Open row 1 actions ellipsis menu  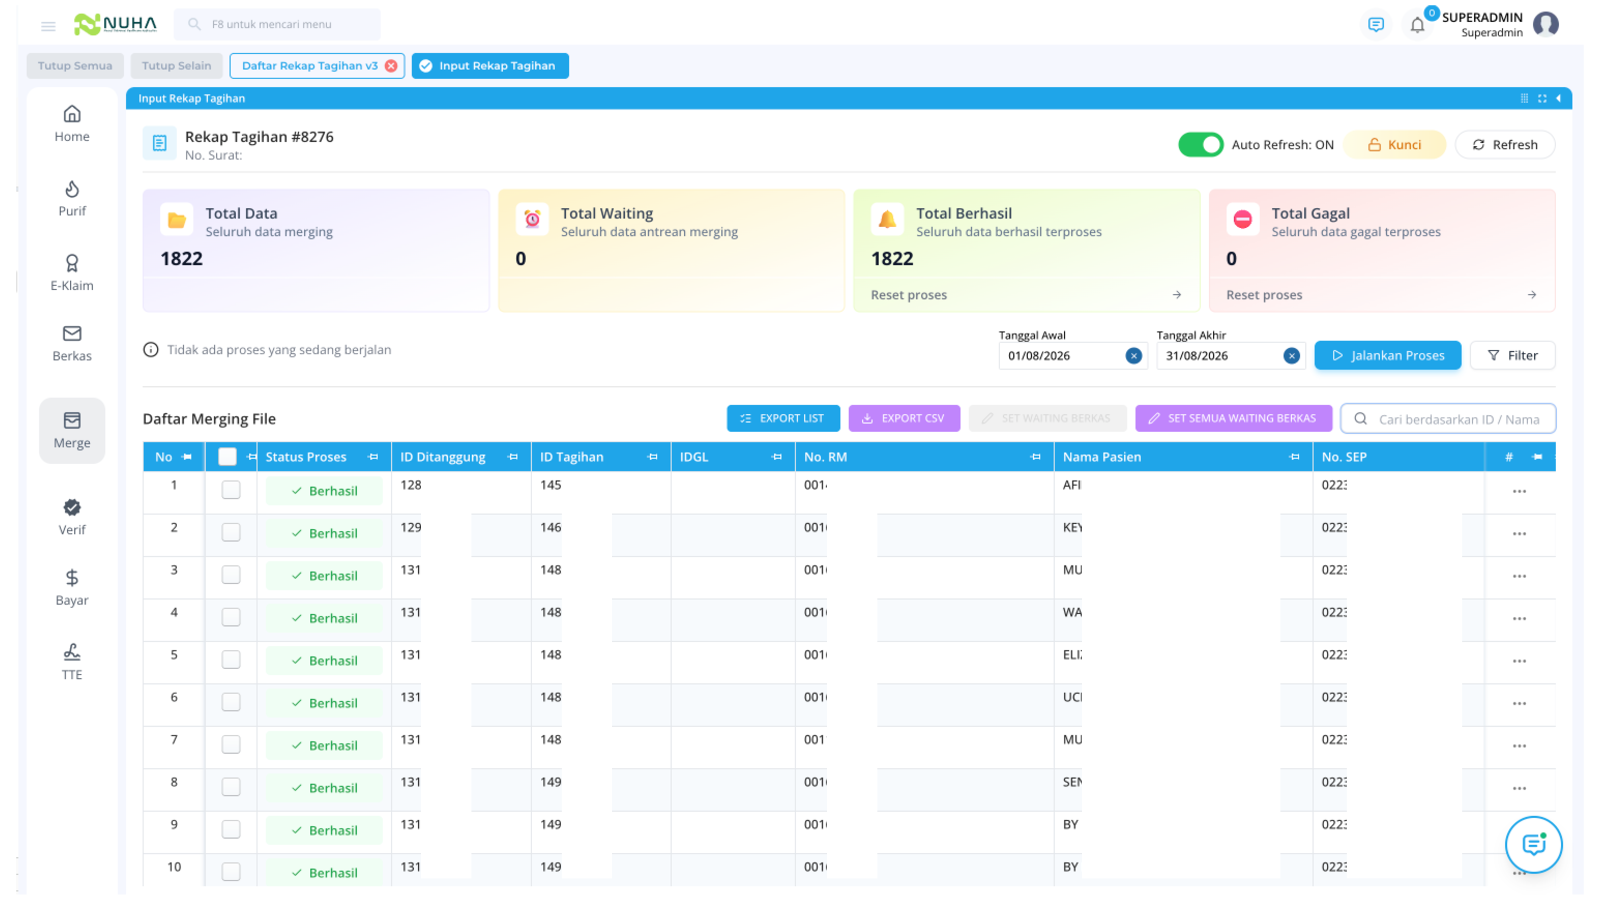[1519, 491]
